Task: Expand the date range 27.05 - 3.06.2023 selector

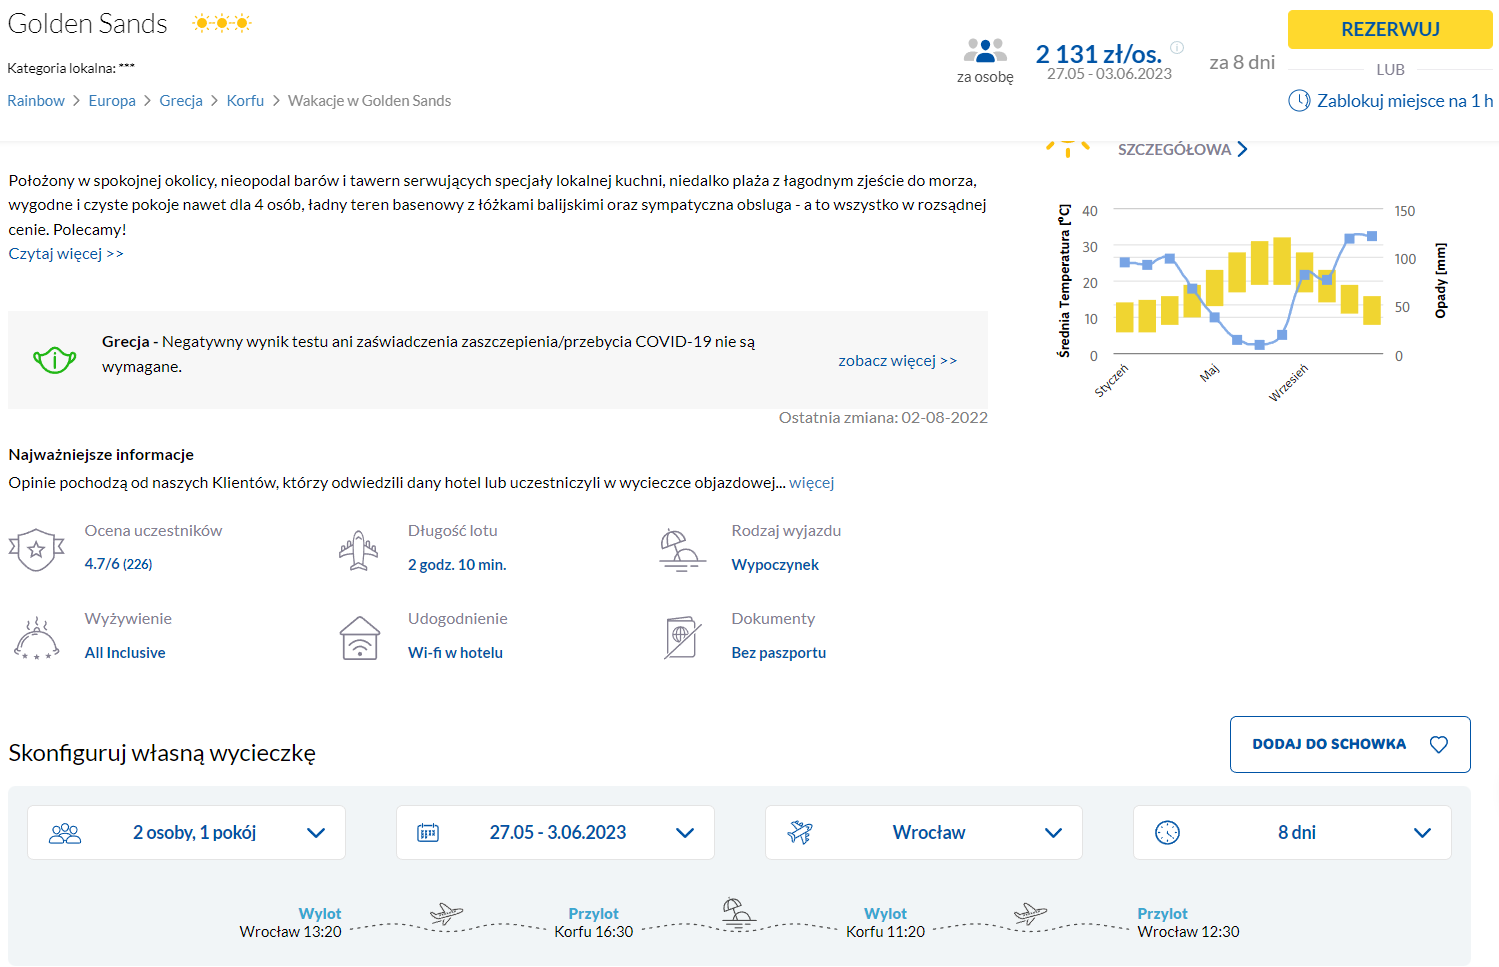Action: coord(555,832)
